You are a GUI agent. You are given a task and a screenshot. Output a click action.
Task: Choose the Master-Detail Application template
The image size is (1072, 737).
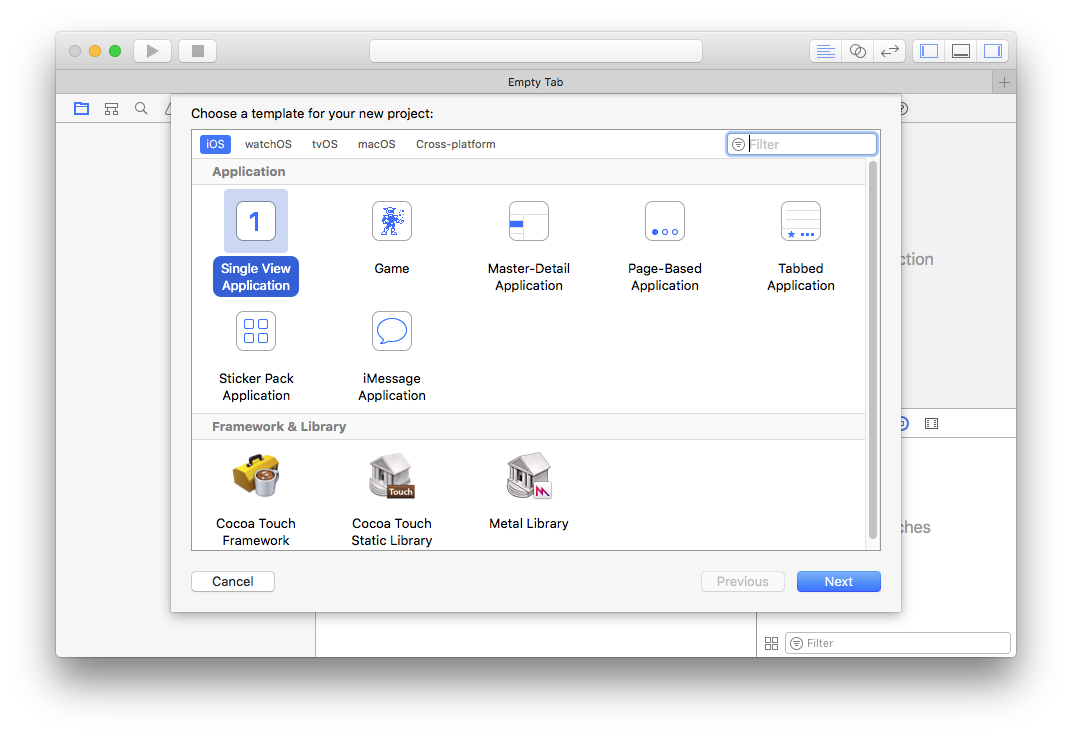529,221
